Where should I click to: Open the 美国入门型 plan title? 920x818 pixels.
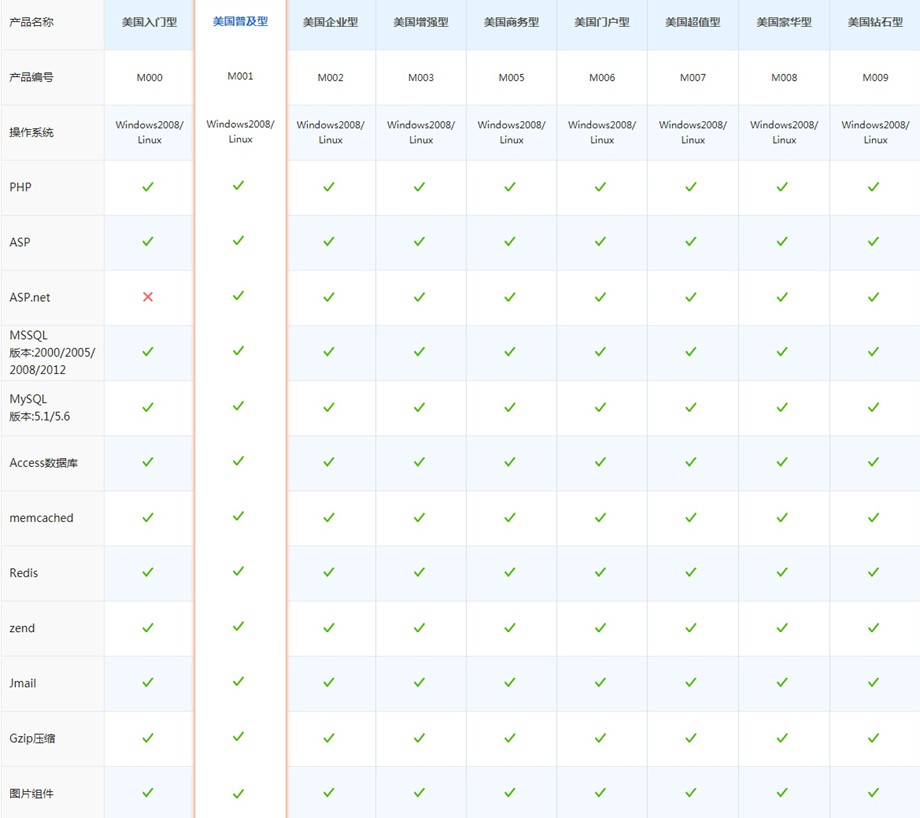click(x=149, y=22)
